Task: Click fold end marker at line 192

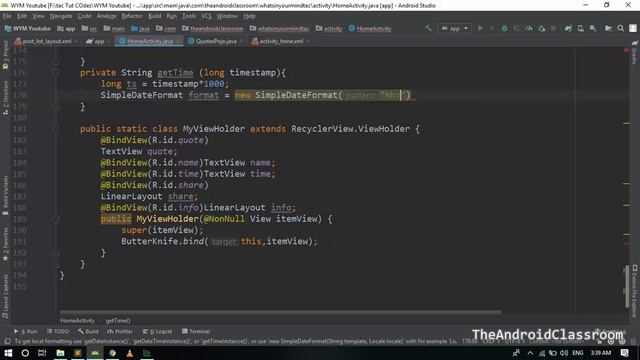Action: (56, 253)
